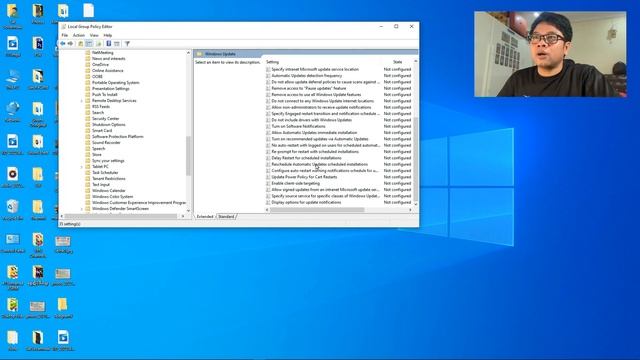Open the Action menu

click(x=78, y=36)
